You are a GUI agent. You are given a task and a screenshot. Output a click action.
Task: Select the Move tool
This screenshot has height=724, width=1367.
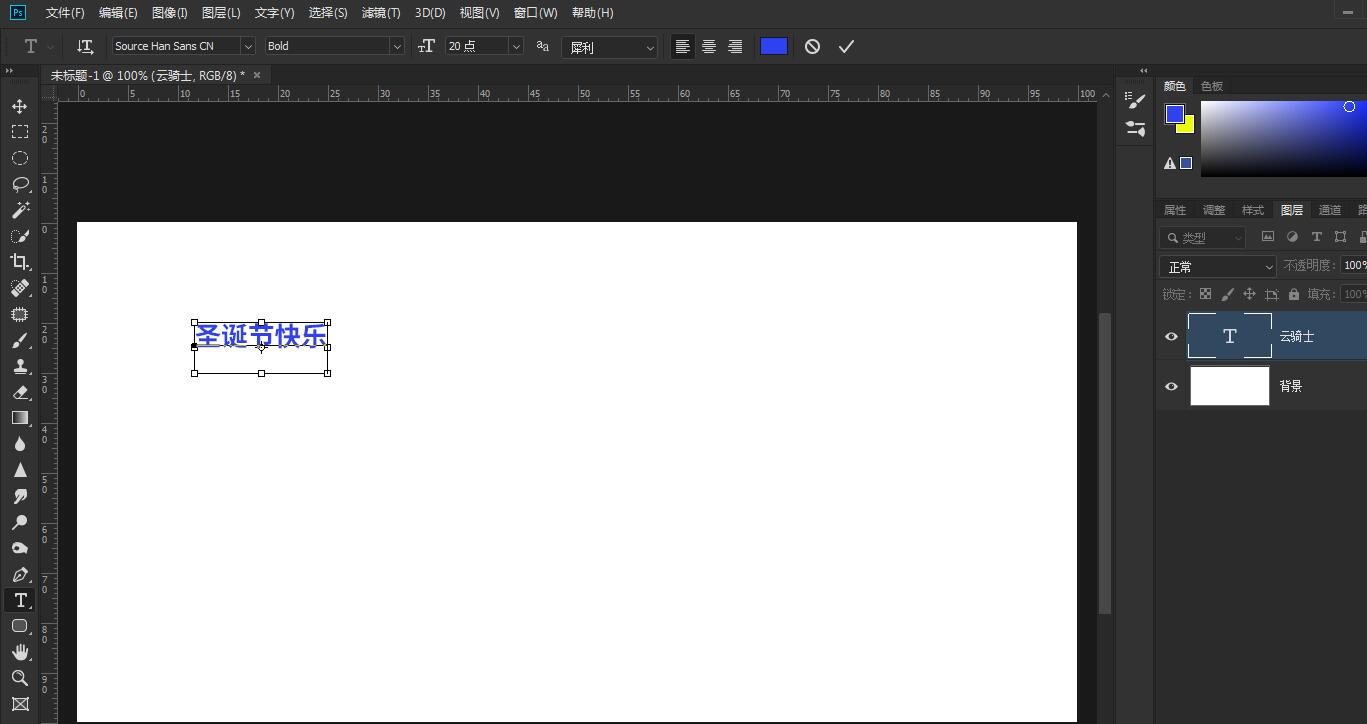click(19, 106)
